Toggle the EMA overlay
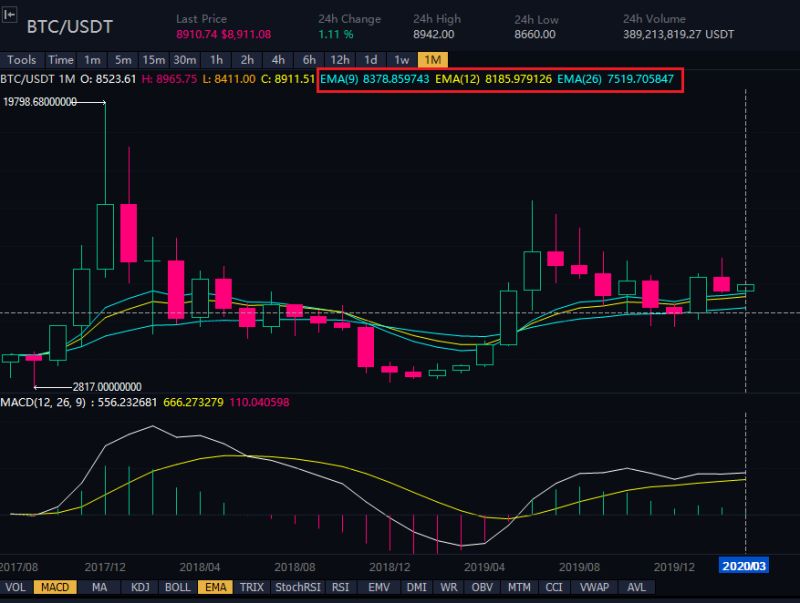Image resolution: width=800 pixels, height=603 pixels. click(x=216, y=587)
